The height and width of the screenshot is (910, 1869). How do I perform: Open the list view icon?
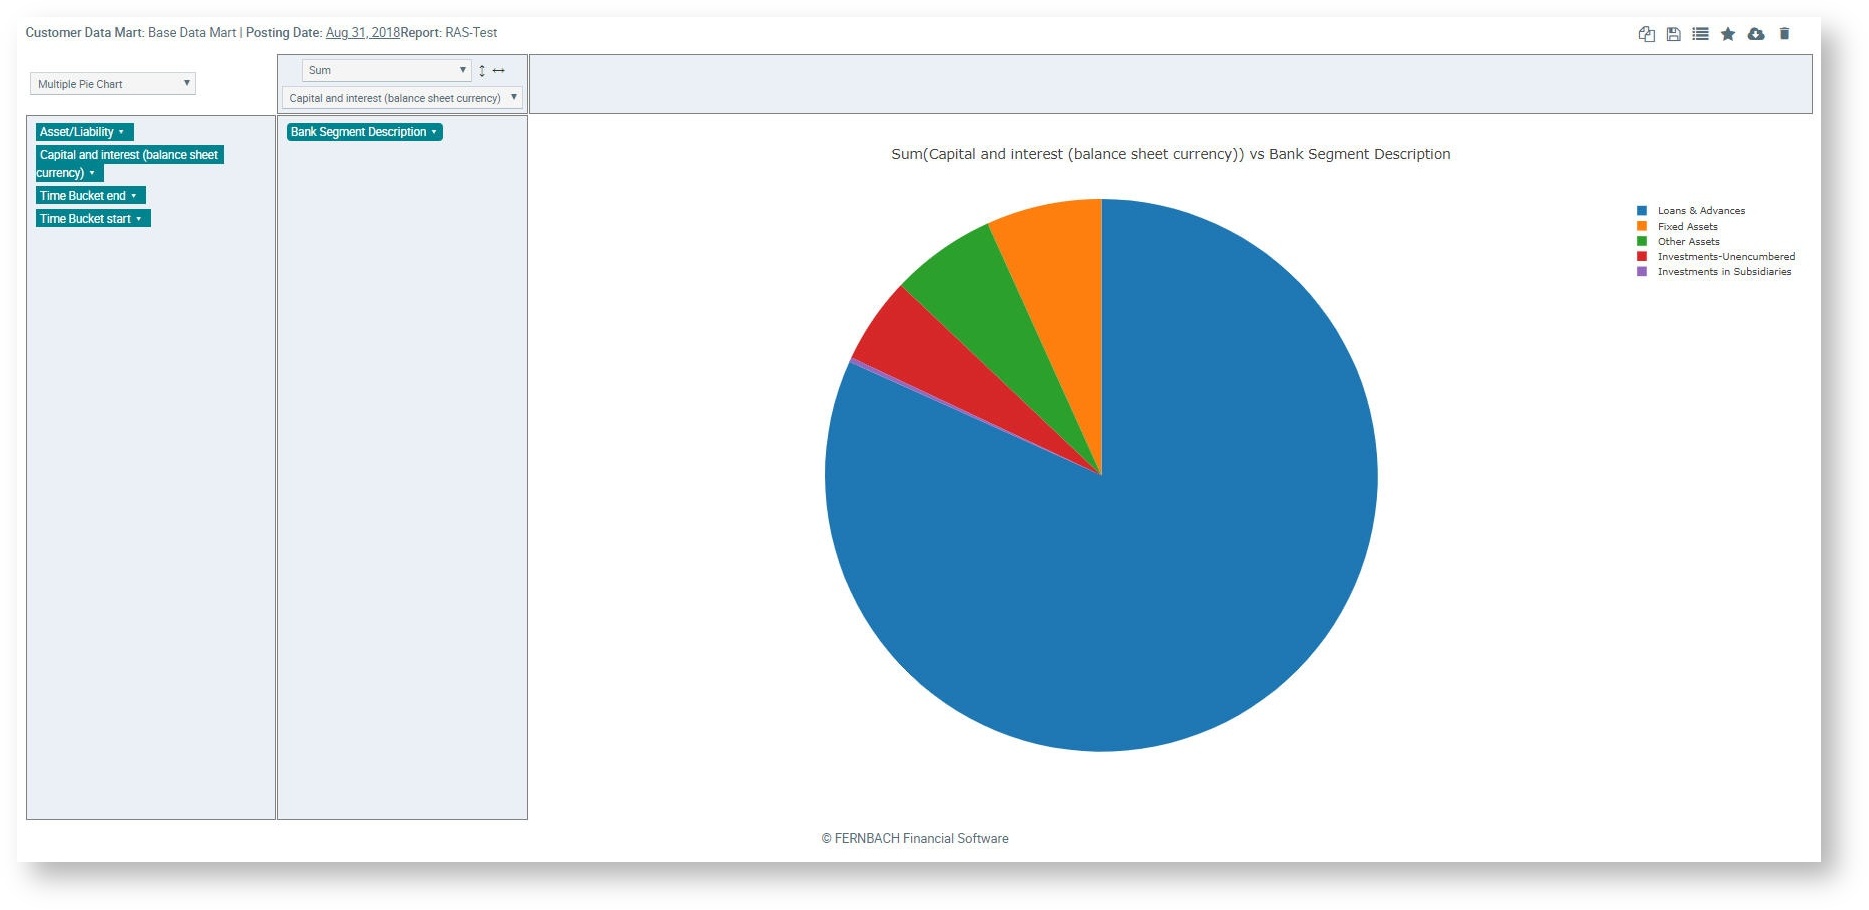tap(1700, 34)
